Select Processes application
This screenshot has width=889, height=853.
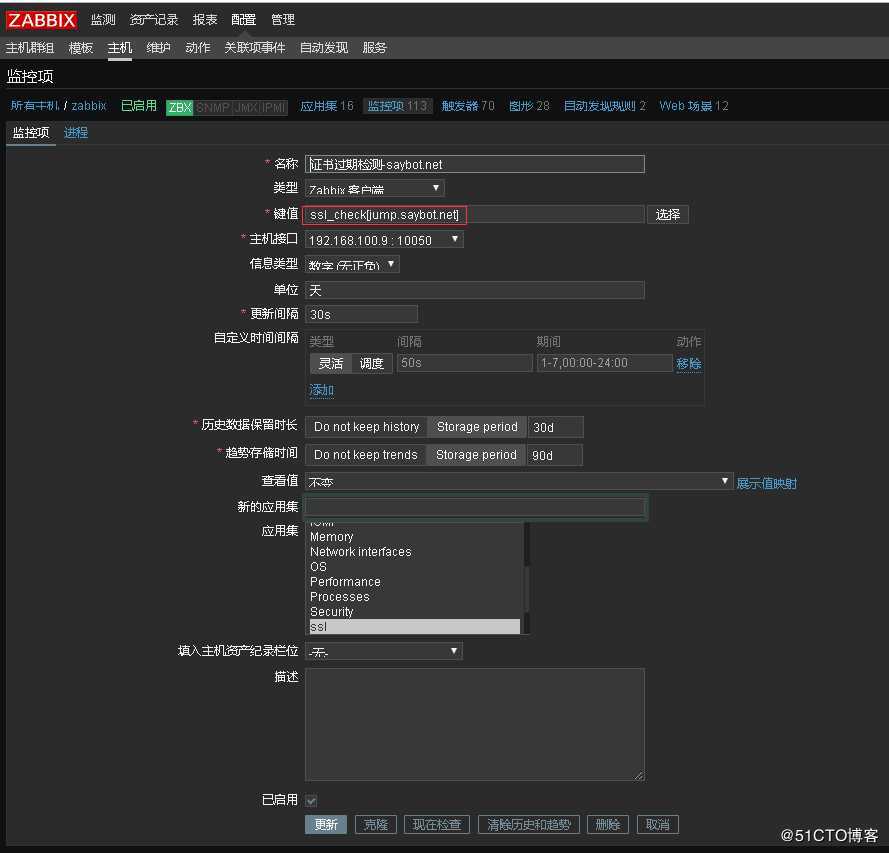pos(414,597)
